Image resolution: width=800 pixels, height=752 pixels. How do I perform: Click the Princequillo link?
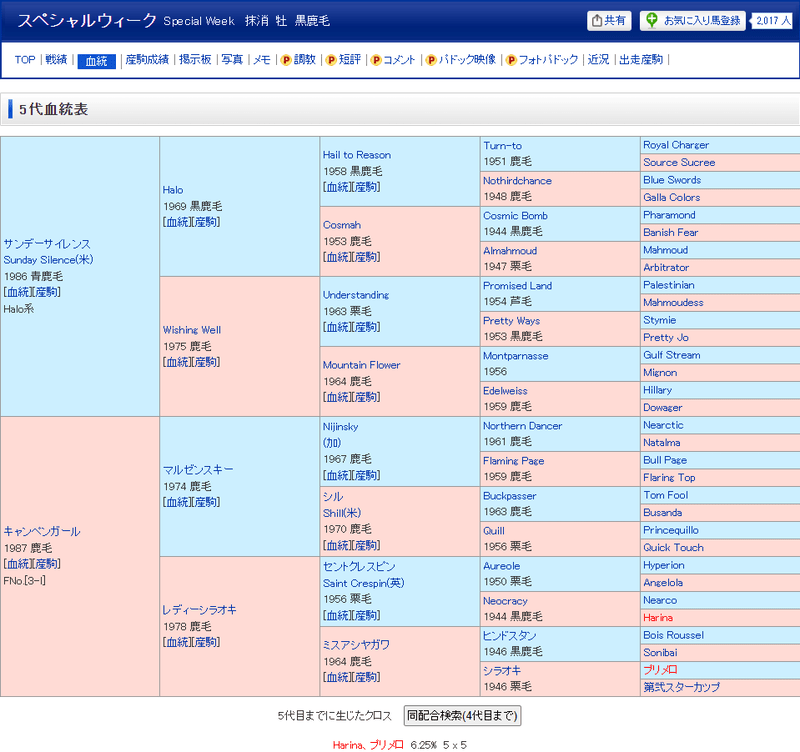coord(671,530)
